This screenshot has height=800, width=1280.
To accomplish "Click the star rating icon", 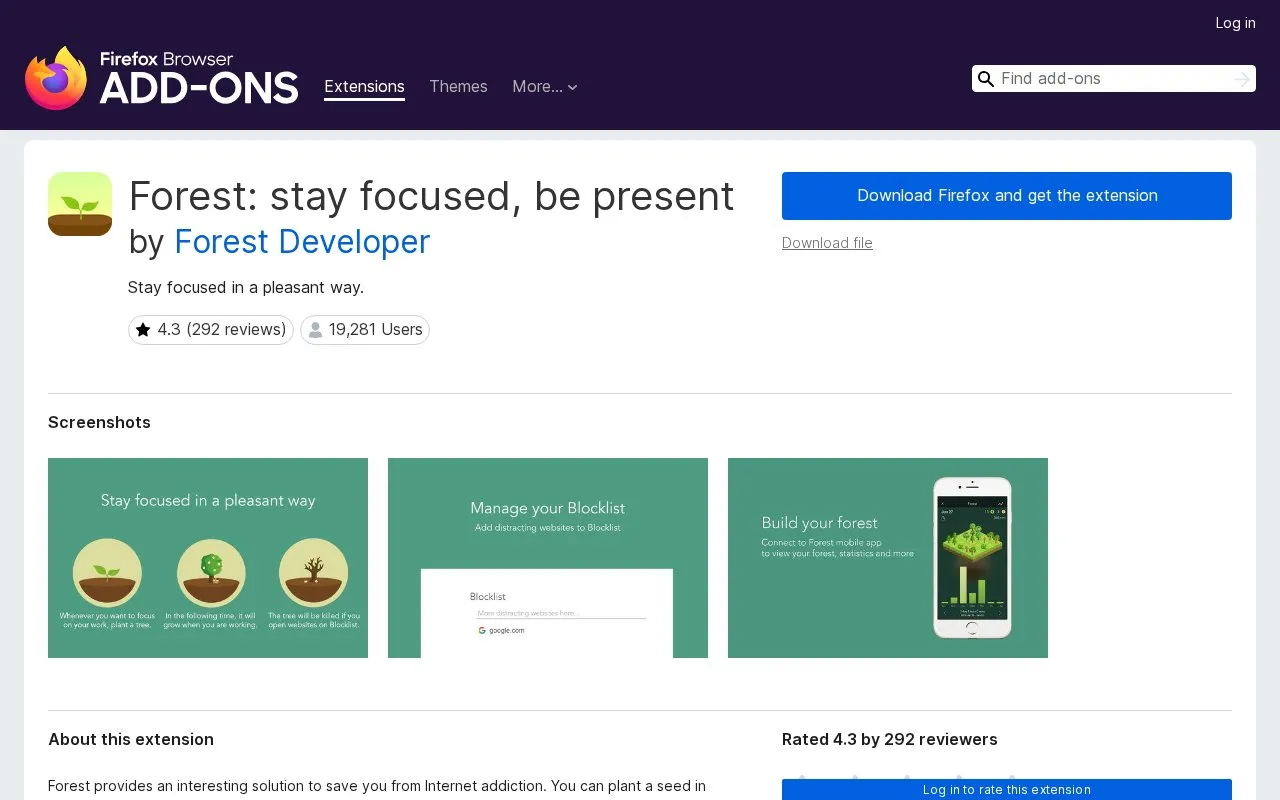I will [143, 330].
